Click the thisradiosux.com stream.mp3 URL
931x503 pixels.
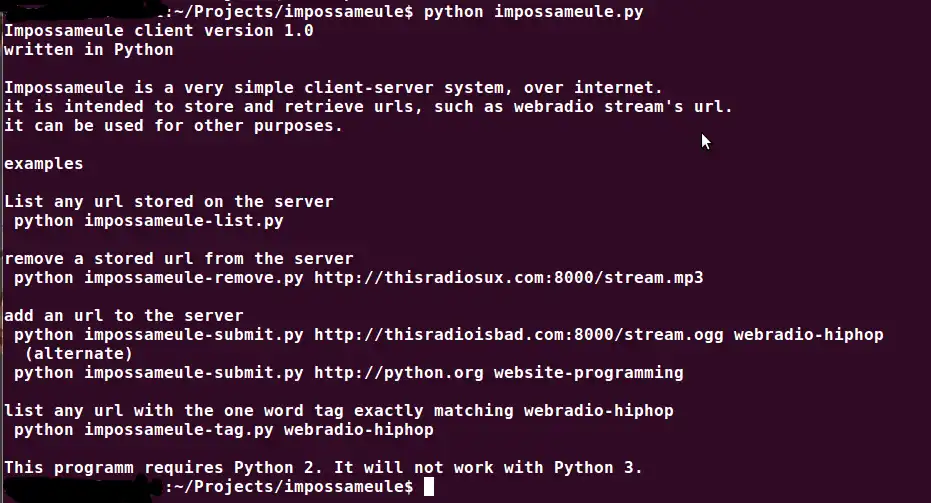click(508, 277)
